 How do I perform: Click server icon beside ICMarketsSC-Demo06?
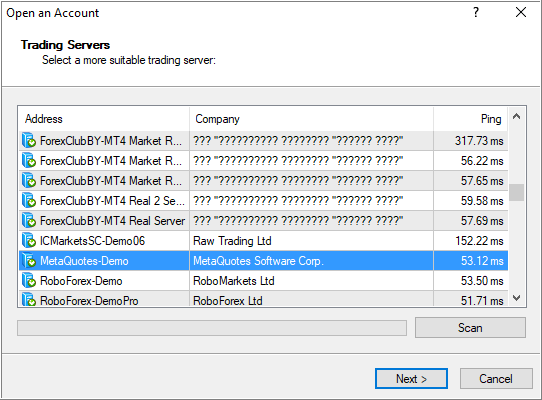[x=29, y=241]
